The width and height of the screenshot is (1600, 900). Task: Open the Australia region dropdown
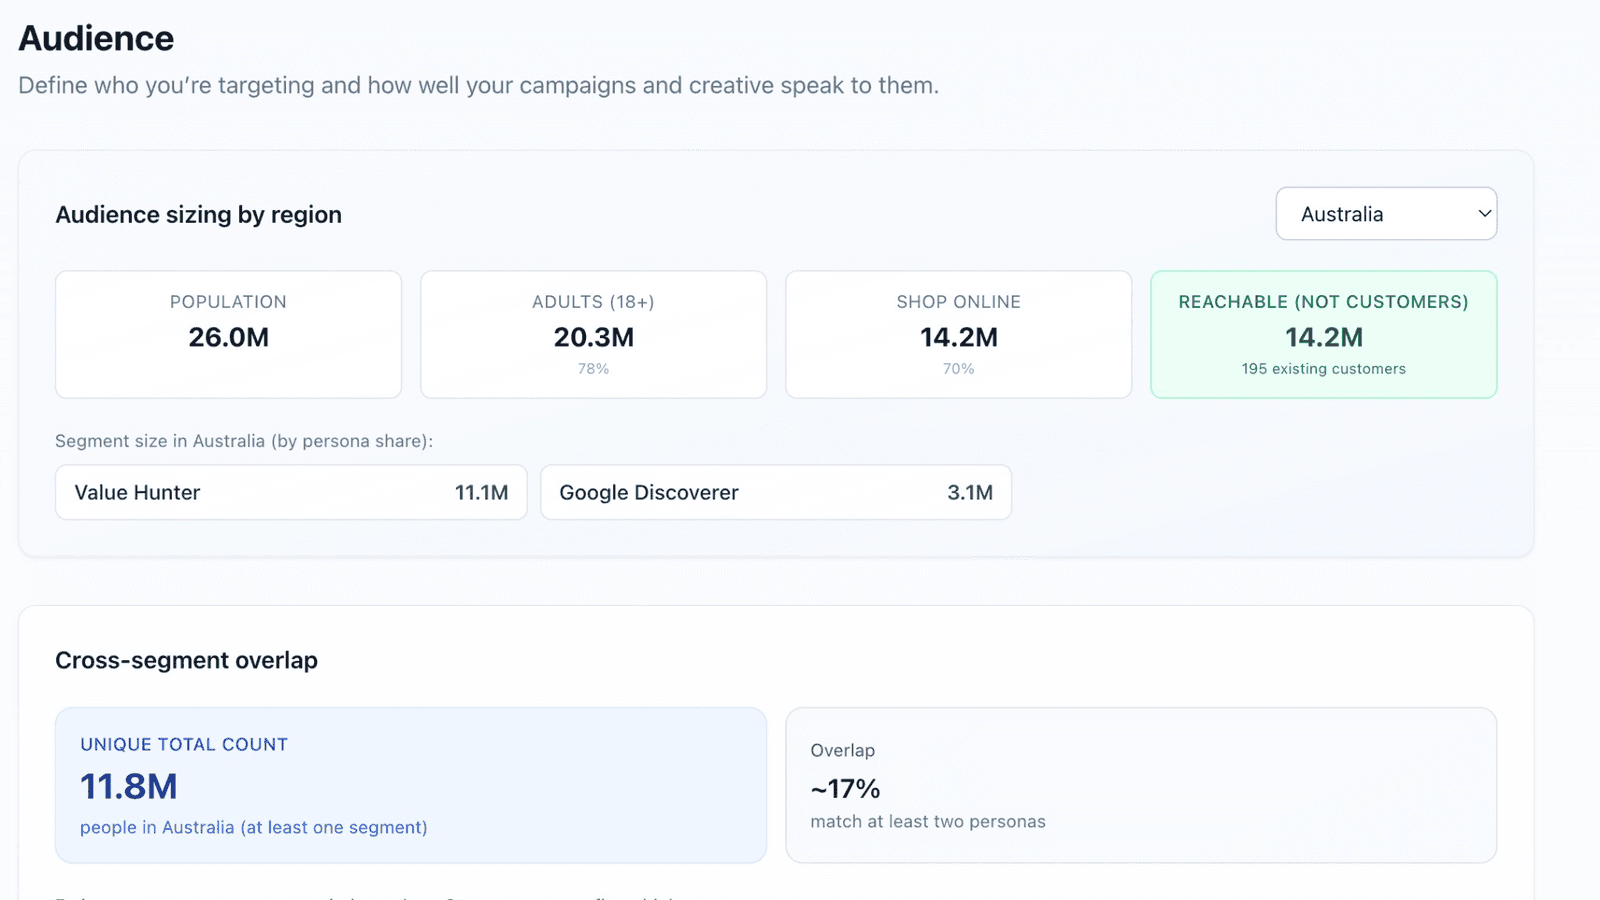(x=1386, y=214)
